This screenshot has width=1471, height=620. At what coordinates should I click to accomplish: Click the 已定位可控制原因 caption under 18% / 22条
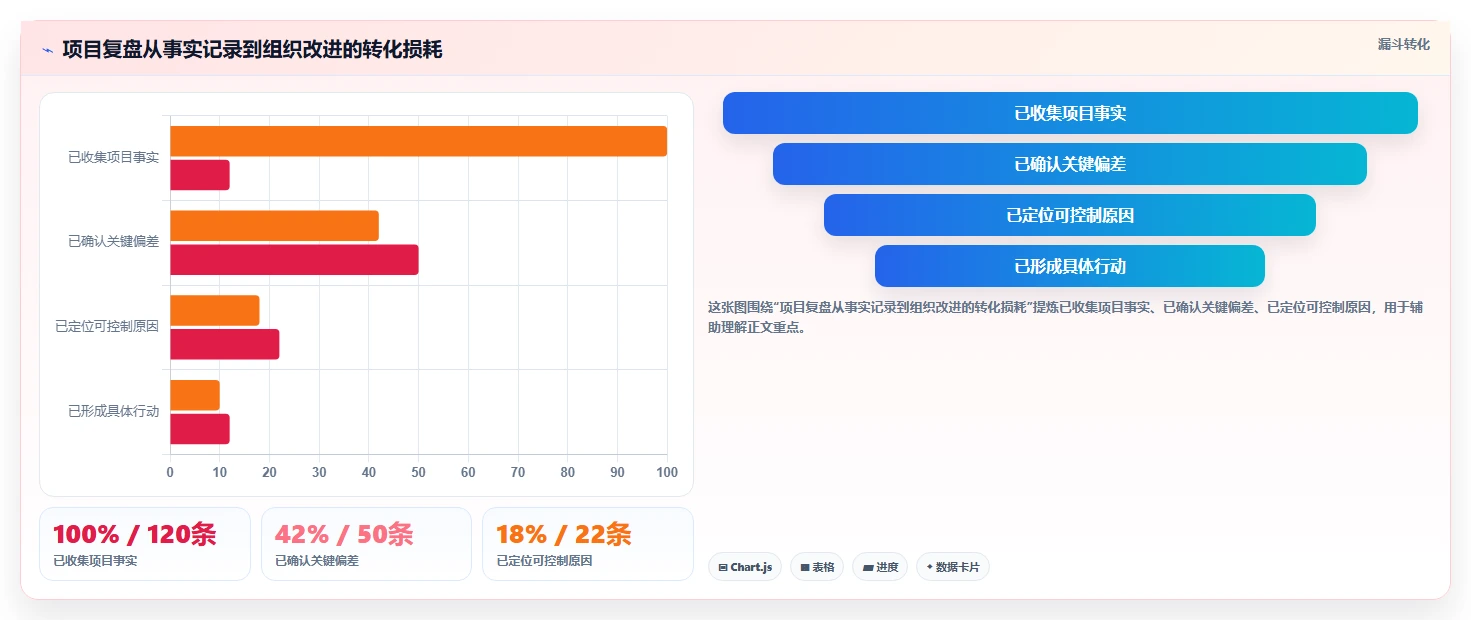545,561
